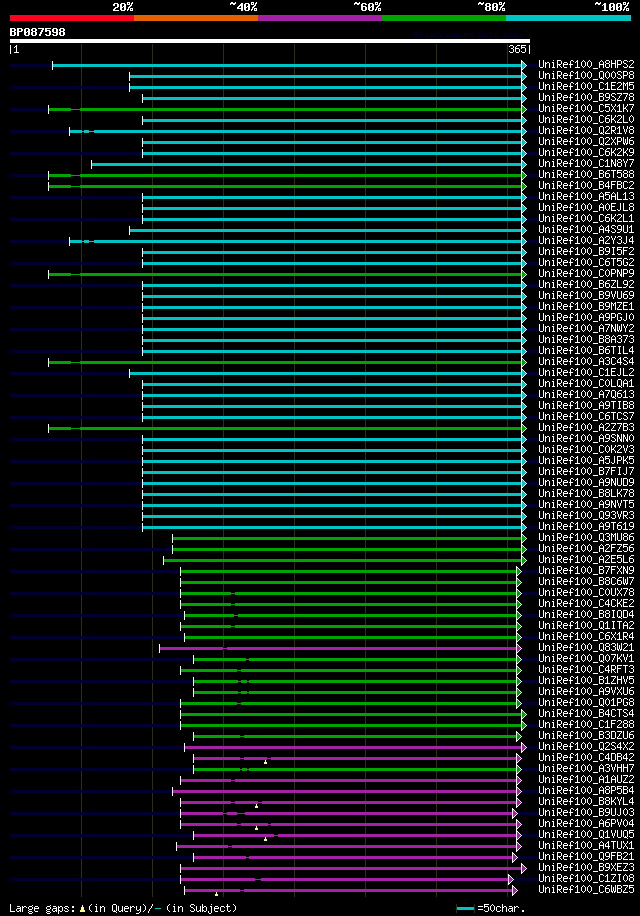Select the UniRef100_A3C4S4 label
Viewport: 640px width, 916px height.
586,362
